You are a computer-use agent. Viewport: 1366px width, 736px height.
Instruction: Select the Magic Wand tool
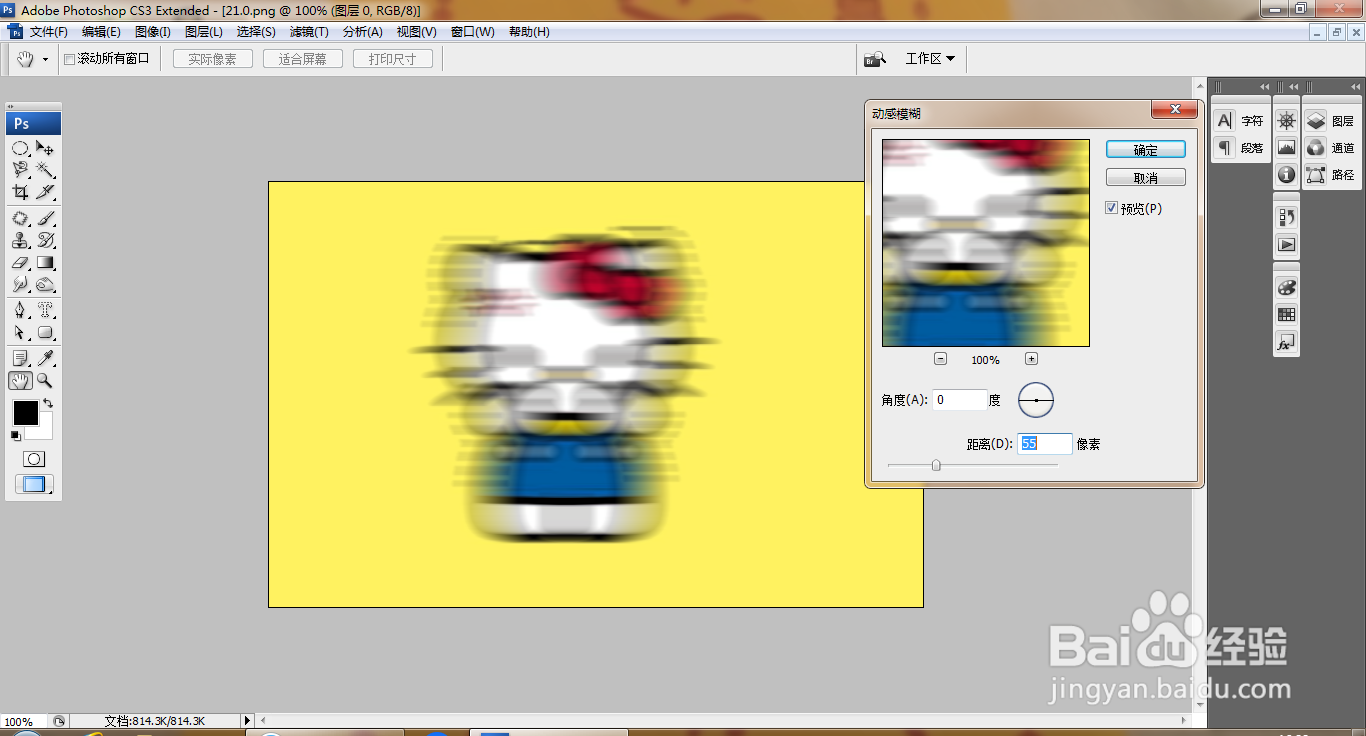[45, 170]
